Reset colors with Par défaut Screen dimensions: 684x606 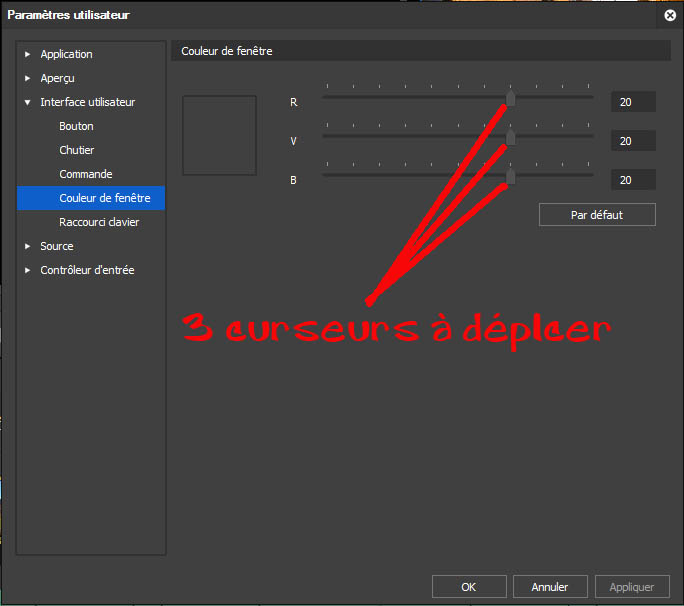[x=597, y=215]
